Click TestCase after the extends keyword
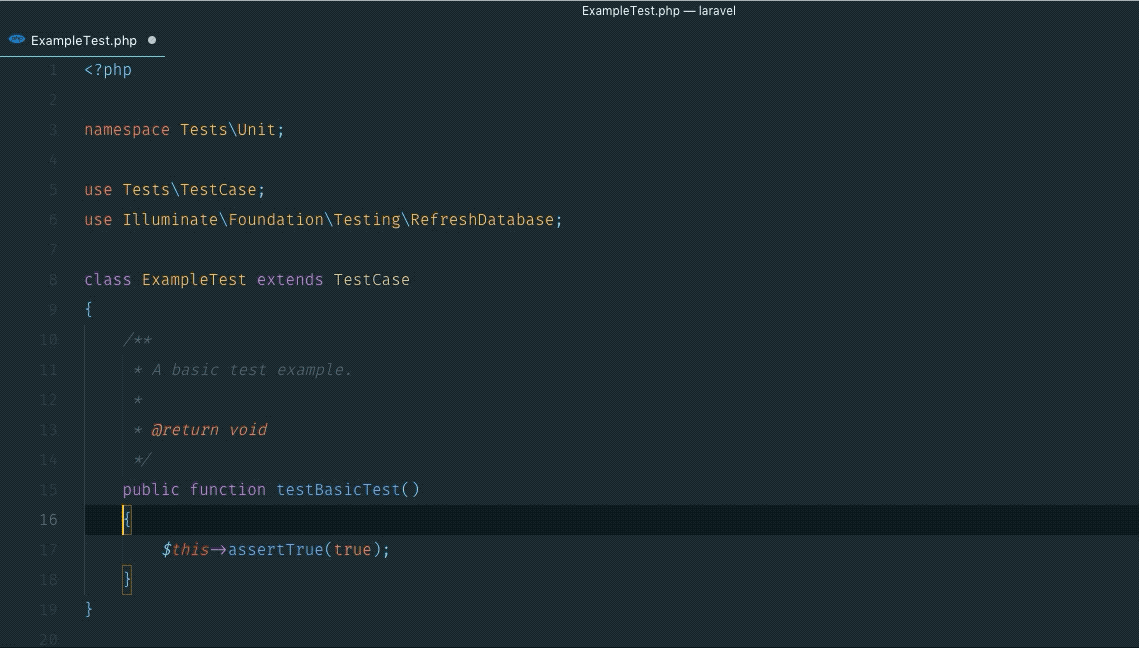The height and width of the screenshot is (648, 1139). [371, 280]
